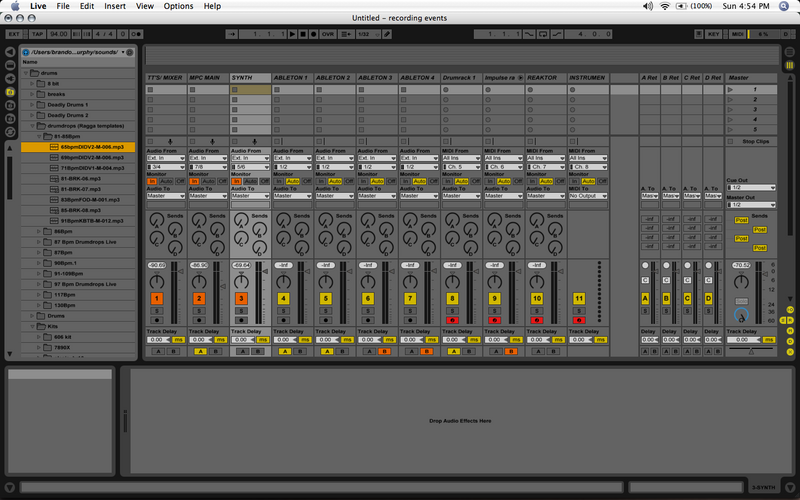800x500 pixels.
Task: Toggle the computer MIDI keyboard icon
Action: (x=698, y=34)
